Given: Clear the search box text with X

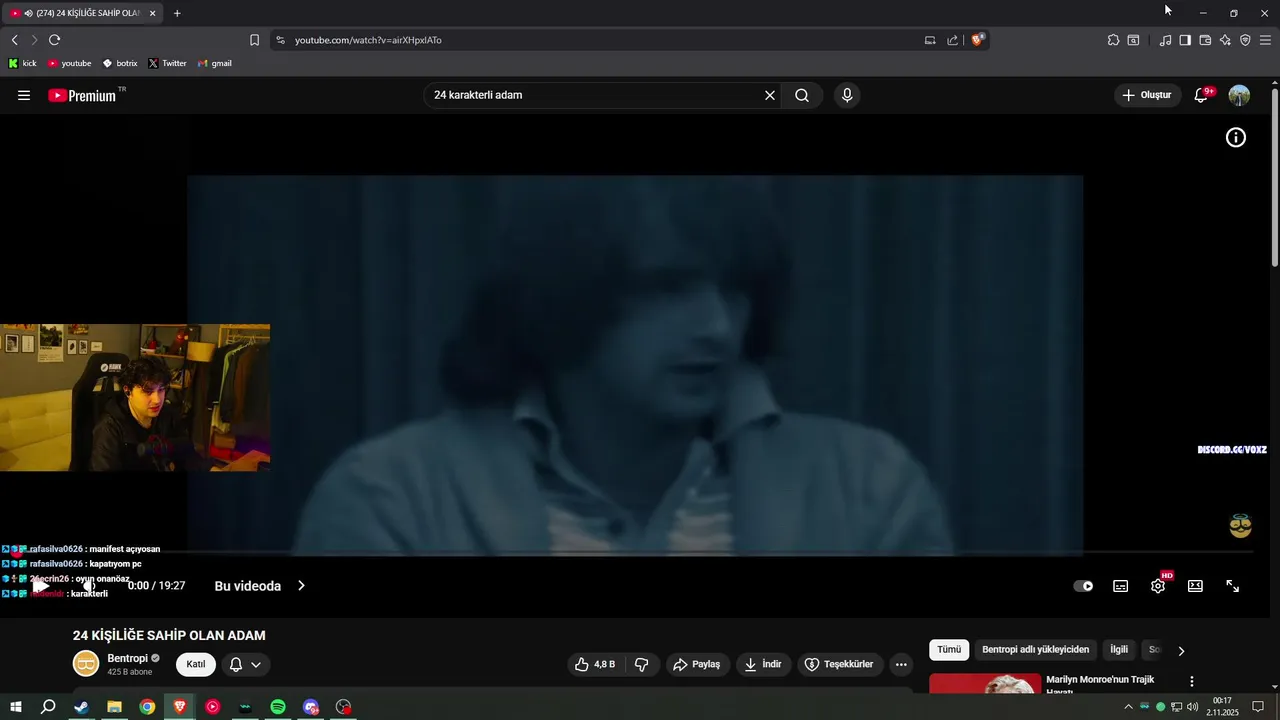Looking at the screenshot, I should (x=770, y=95).
